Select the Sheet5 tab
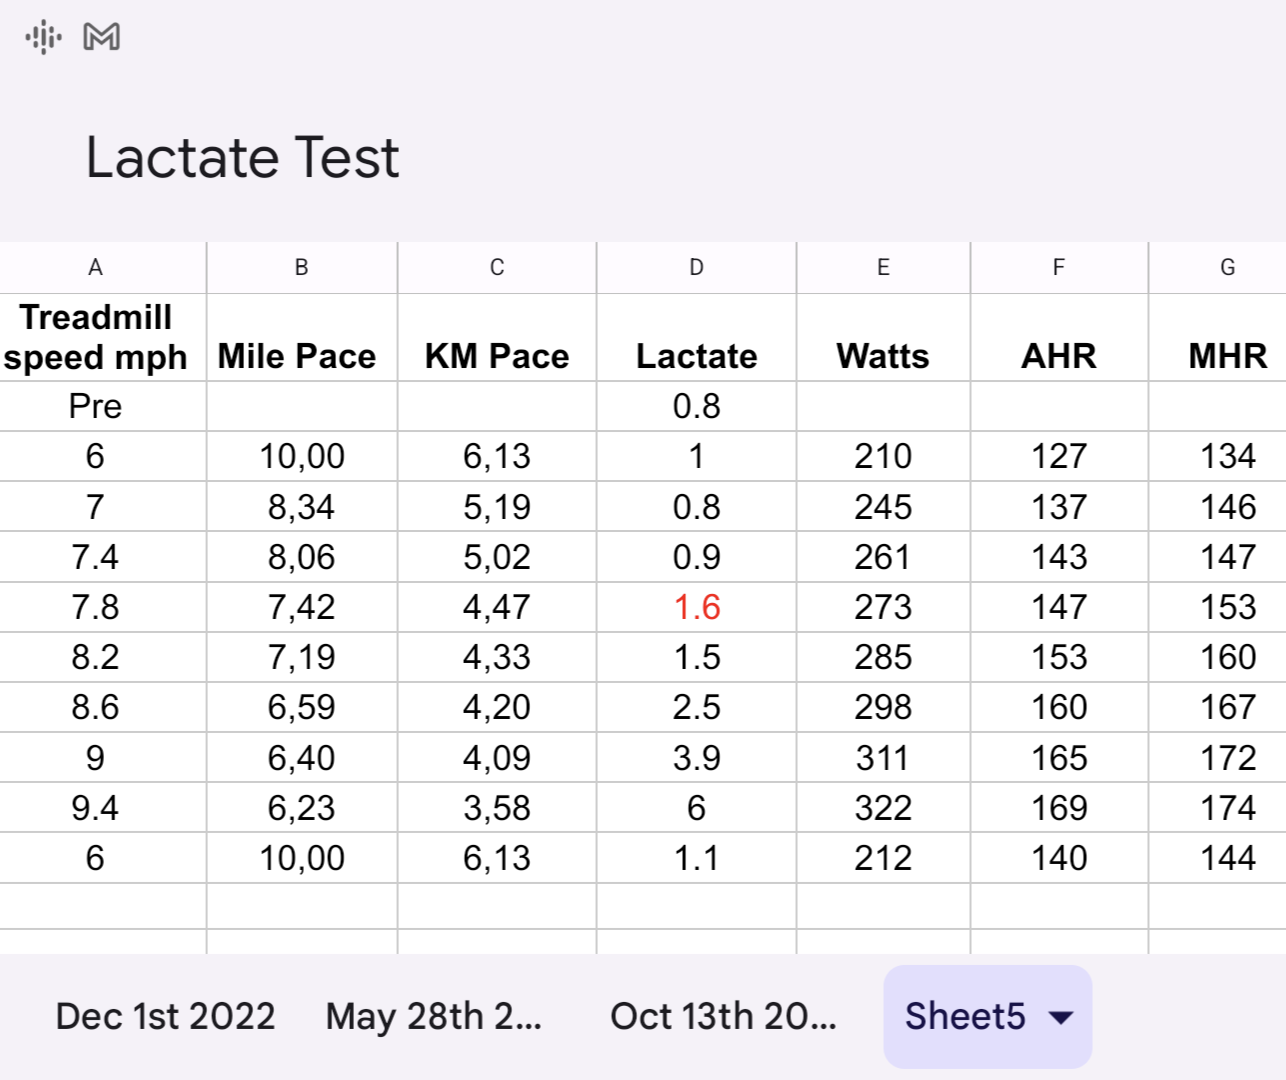1286x1080 pixels. [965, 1016]
